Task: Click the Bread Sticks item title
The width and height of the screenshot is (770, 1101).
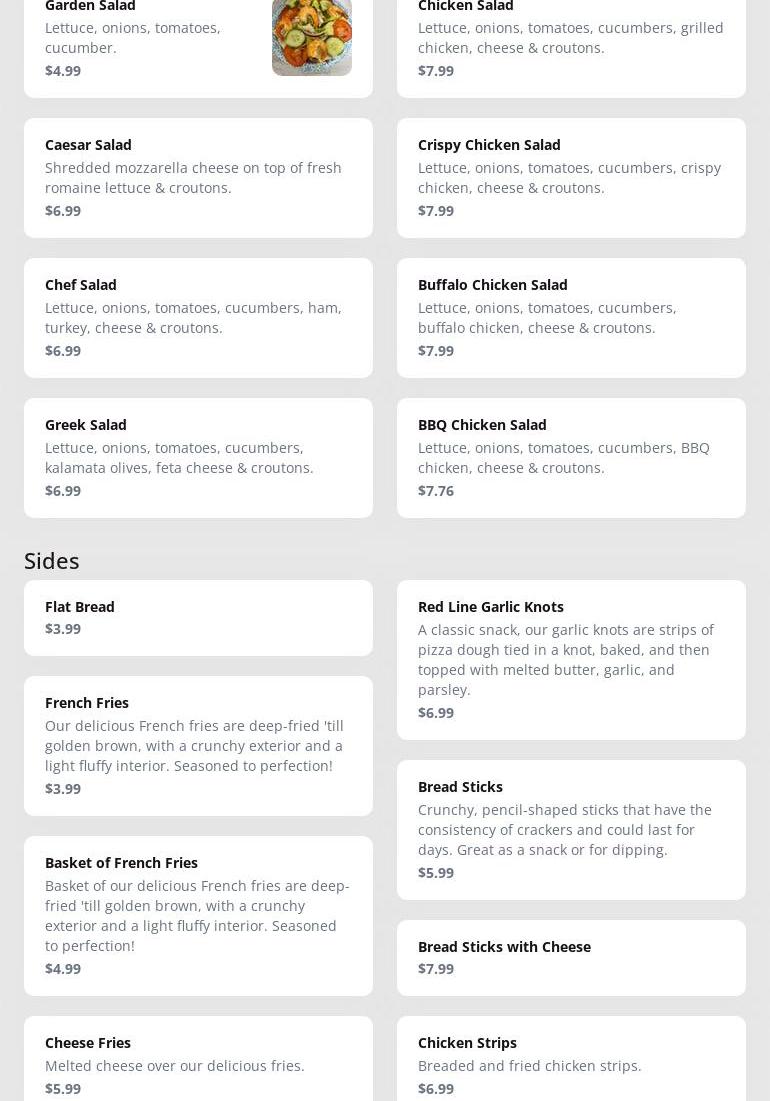Action: [460, 786]
